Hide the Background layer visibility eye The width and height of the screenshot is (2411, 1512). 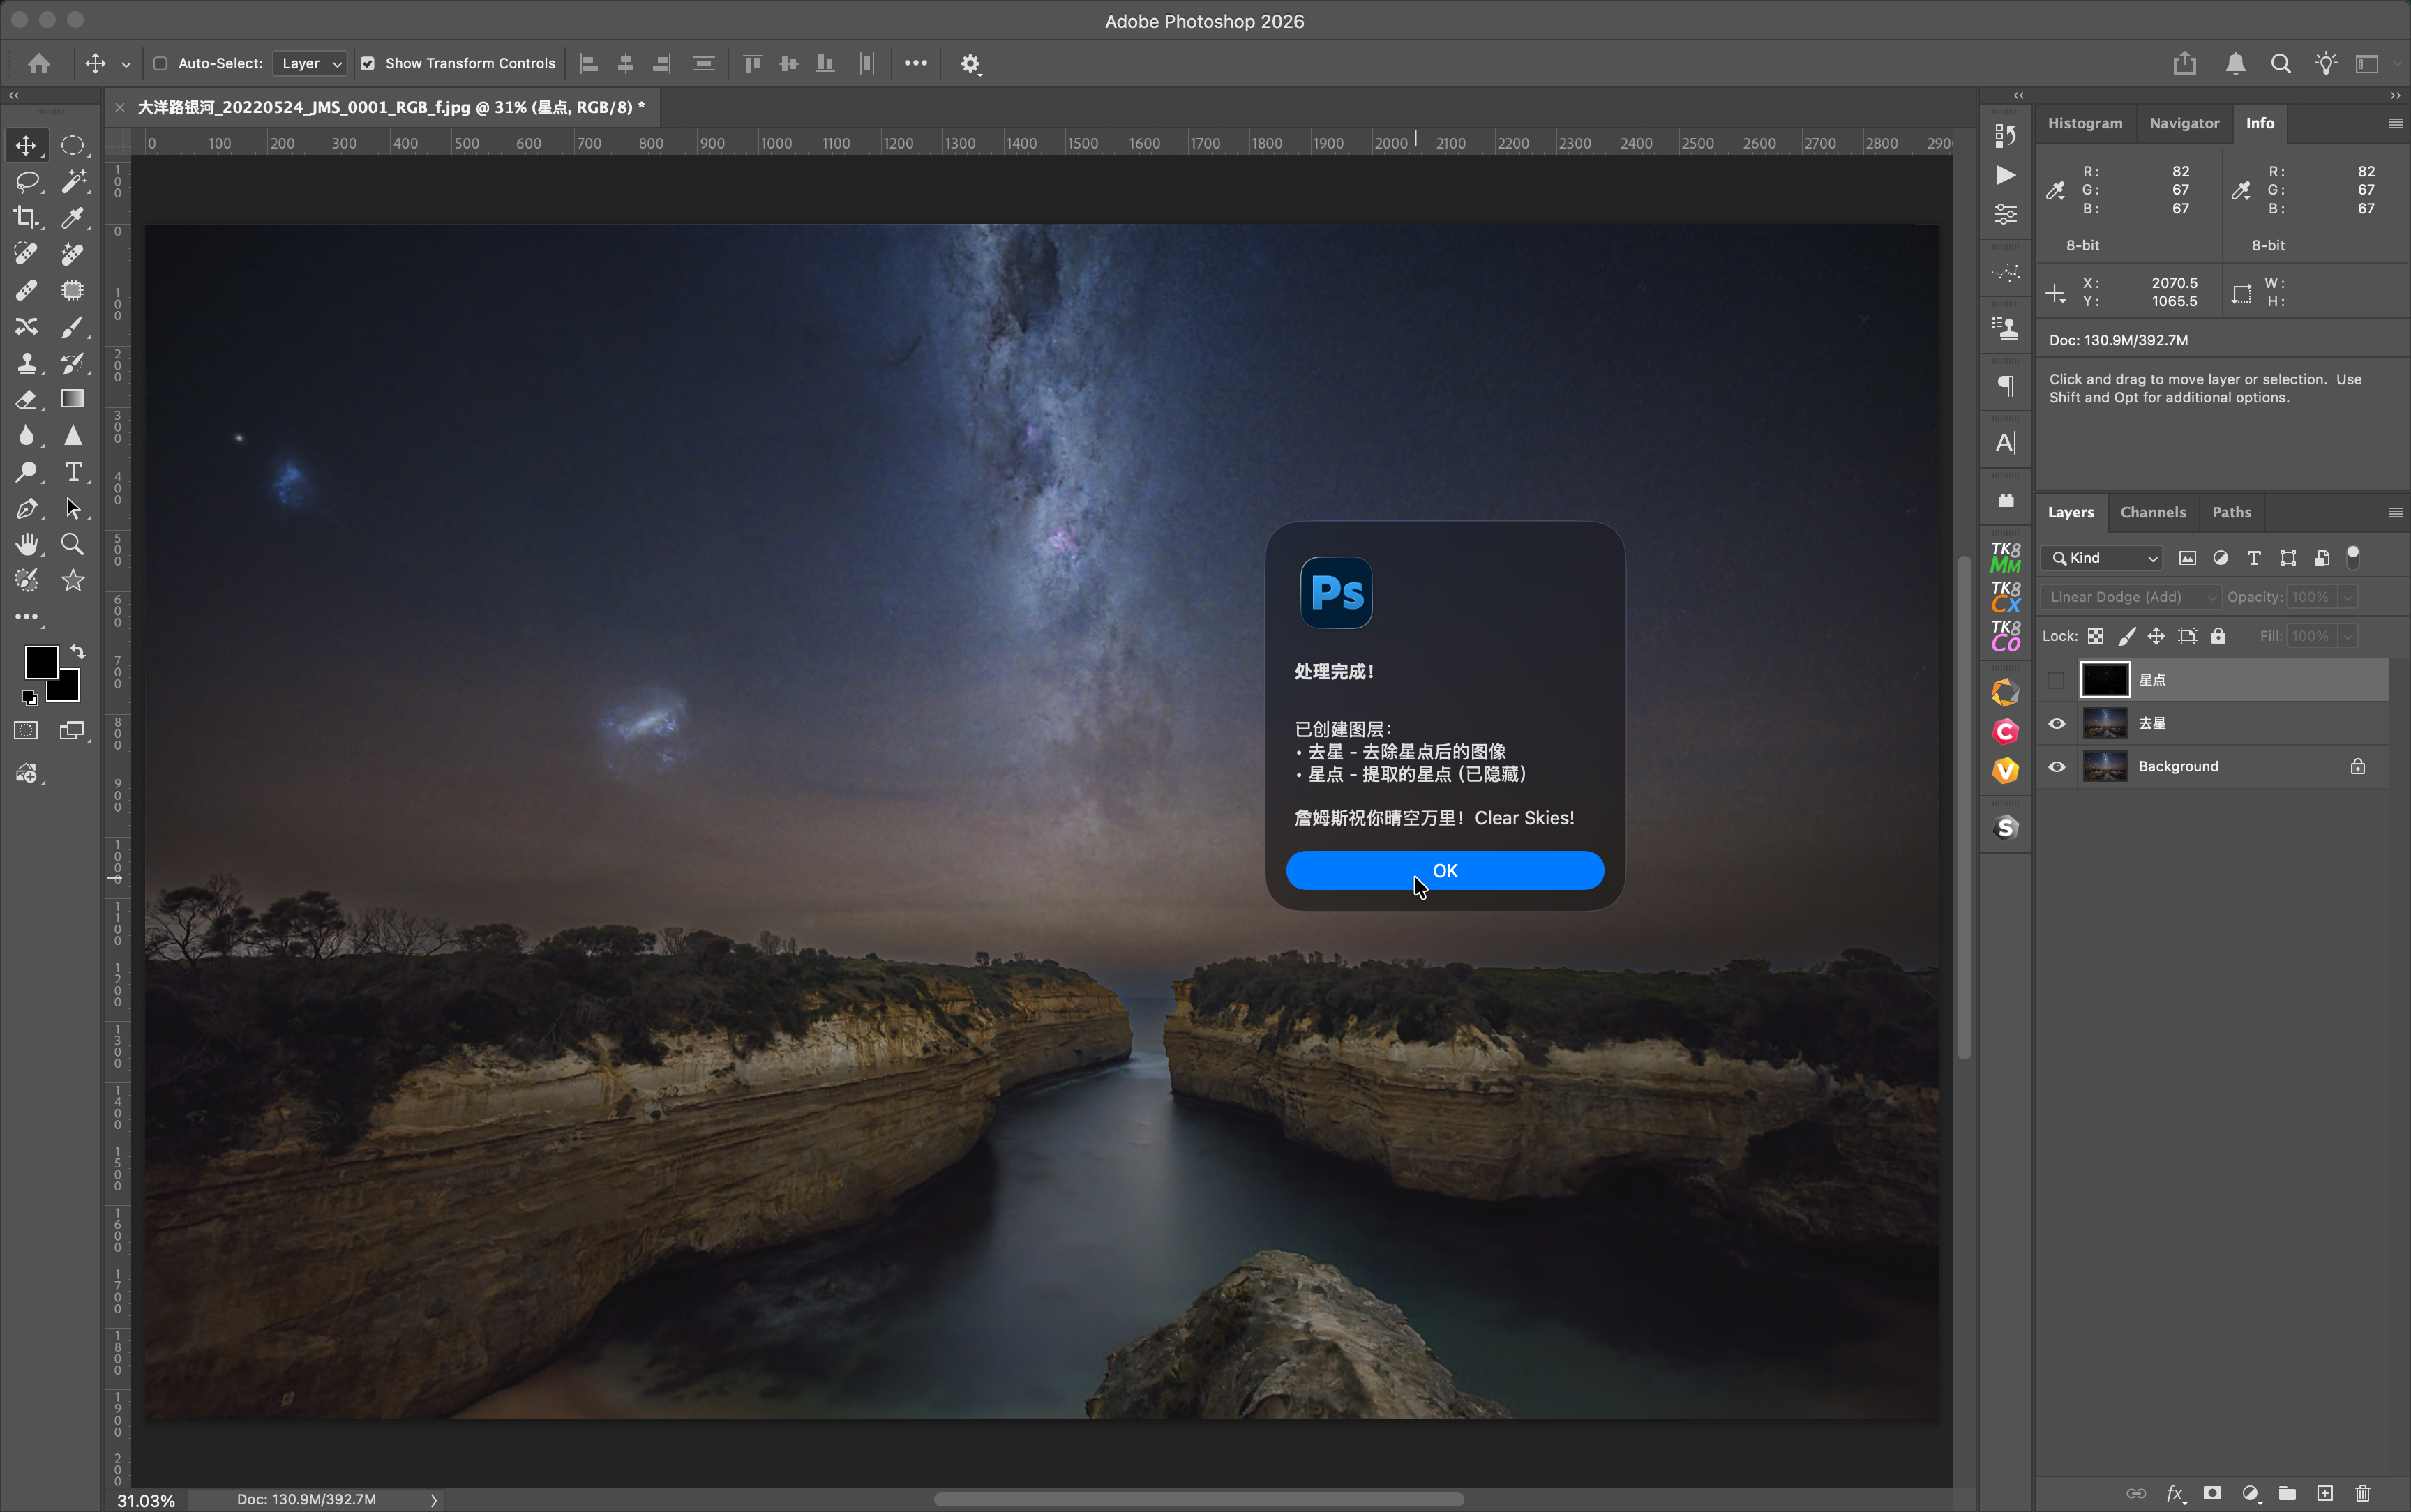tap(2056, 767)
